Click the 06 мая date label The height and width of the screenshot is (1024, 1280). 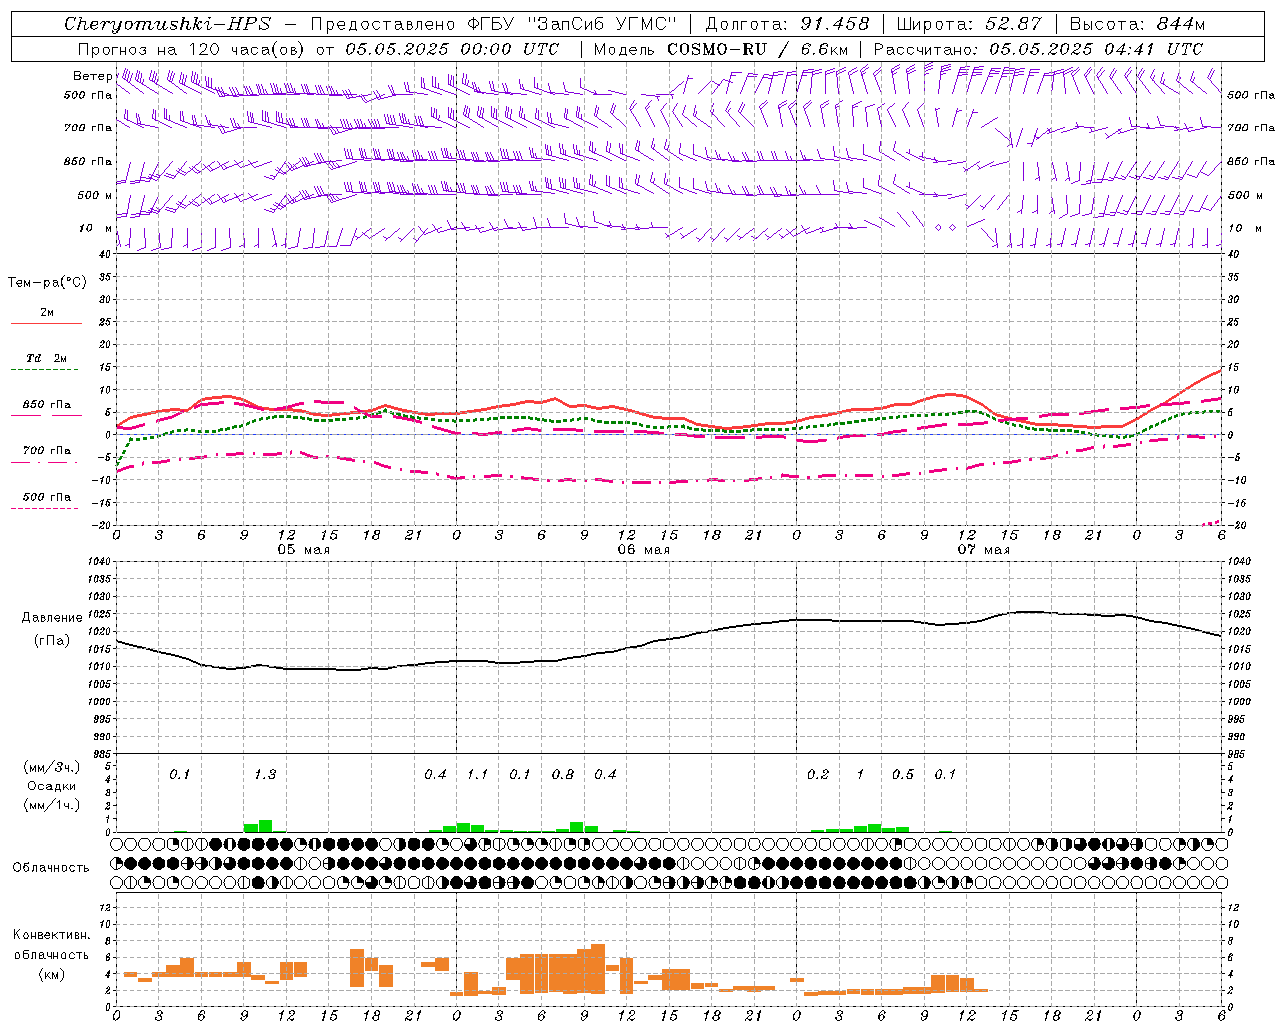pos(643,550)
